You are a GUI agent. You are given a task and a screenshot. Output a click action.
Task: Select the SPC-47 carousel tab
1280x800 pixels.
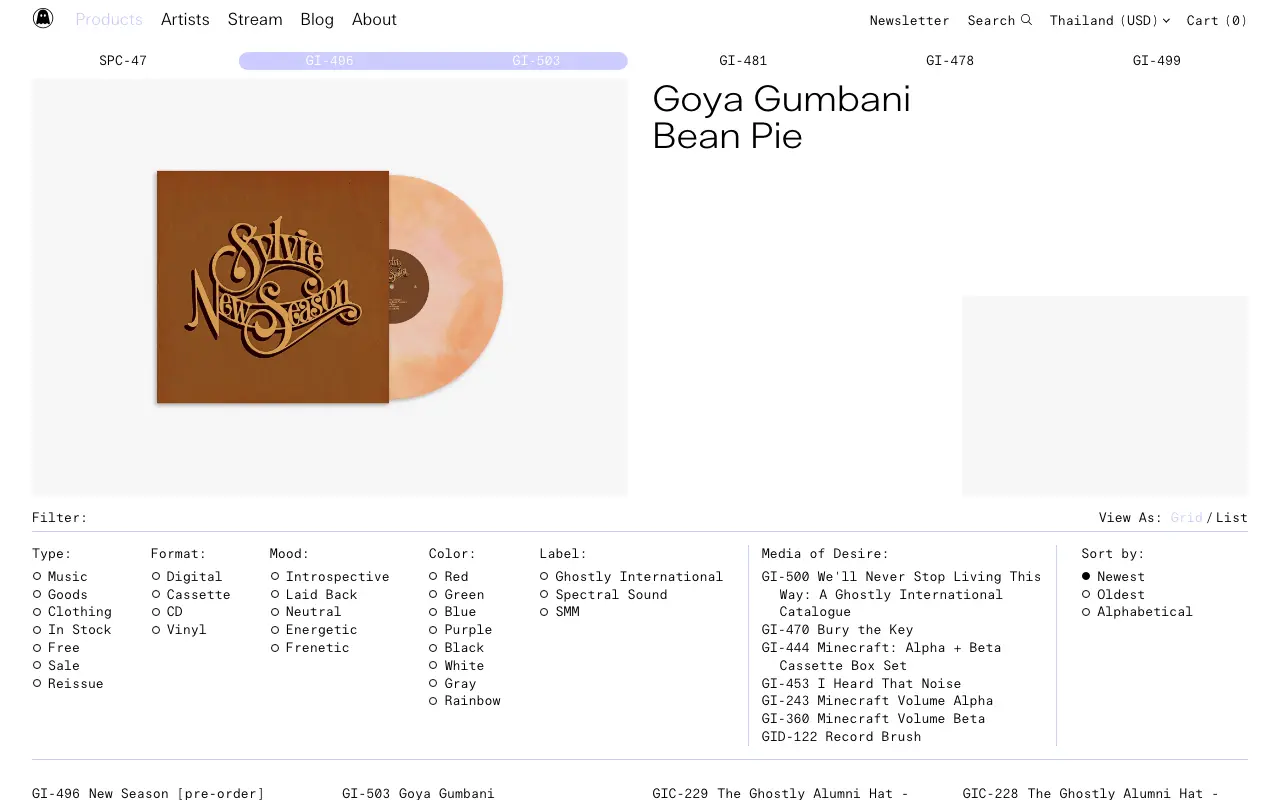[123, 61]
